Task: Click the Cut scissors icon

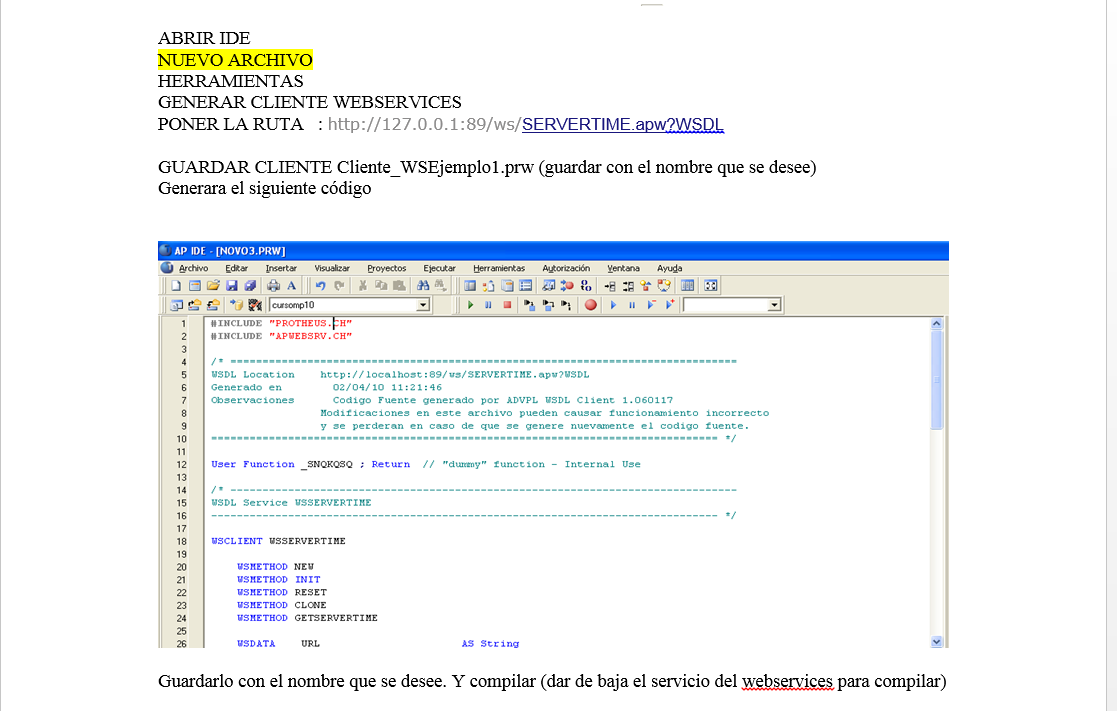Action: (x=363, y=286)
